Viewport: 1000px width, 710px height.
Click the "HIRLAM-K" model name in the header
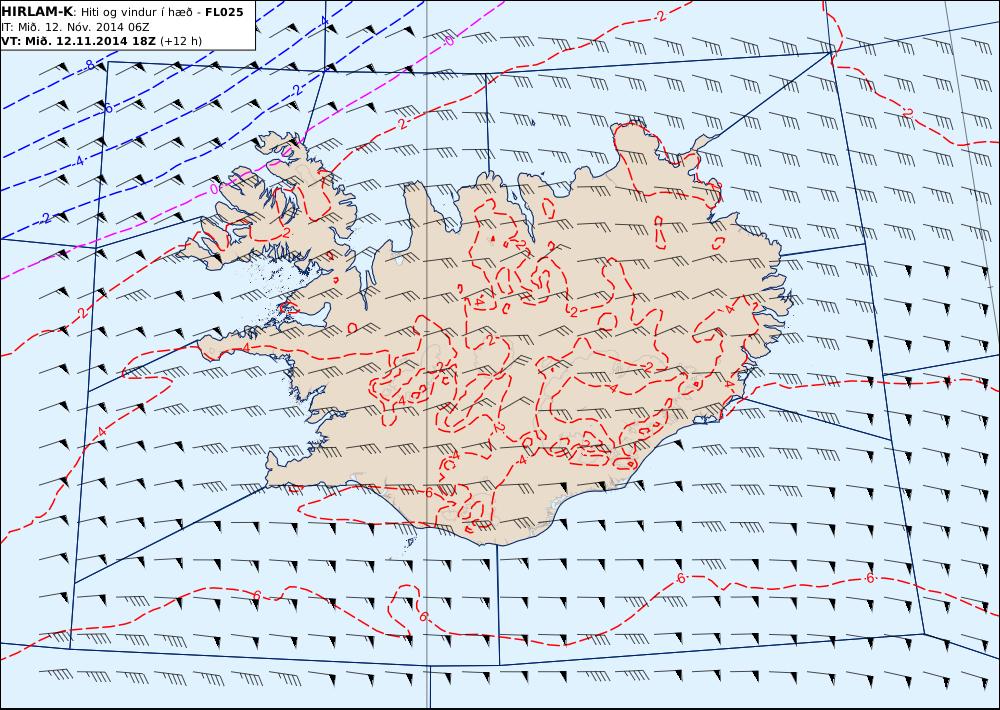[38, 12]
